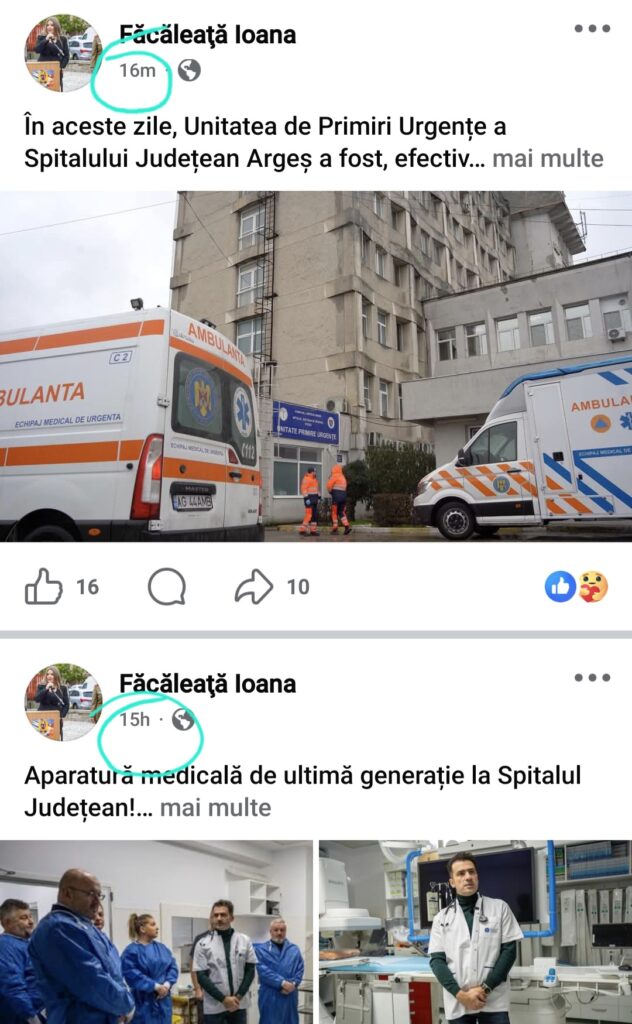Image resolution: width=632 pixels, height=1024 pixels.
Task: Click the 16m timestamp on first post
Action: (137, 70)
